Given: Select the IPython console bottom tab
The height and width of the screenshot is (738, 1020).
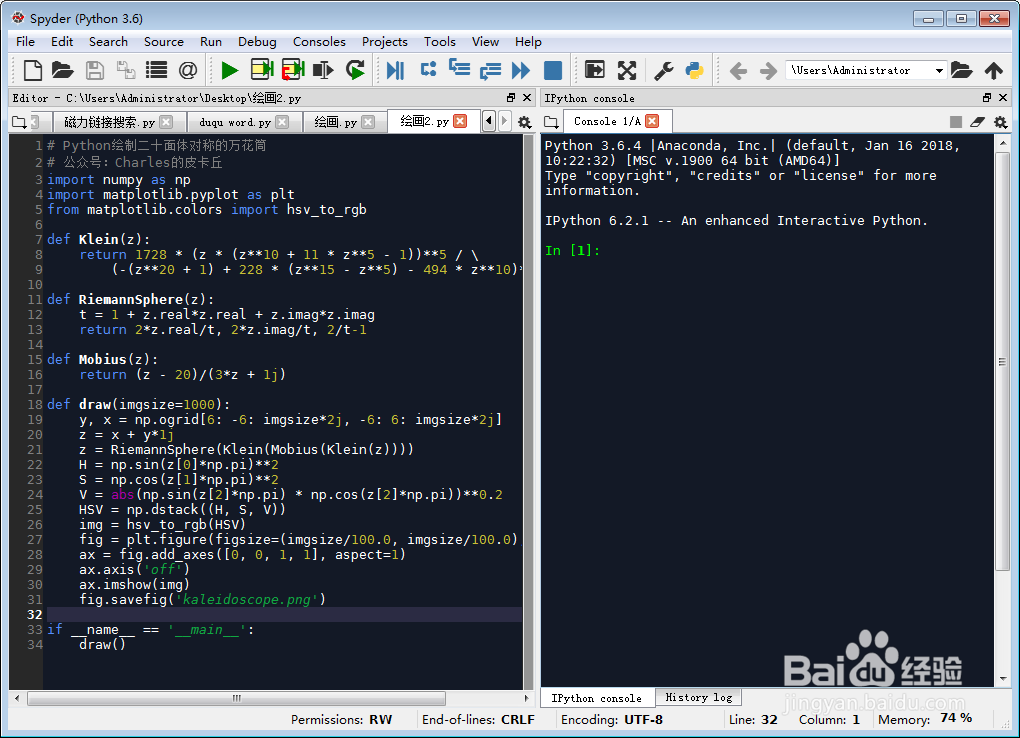Looking at the screenshot, I should [597, 698].
